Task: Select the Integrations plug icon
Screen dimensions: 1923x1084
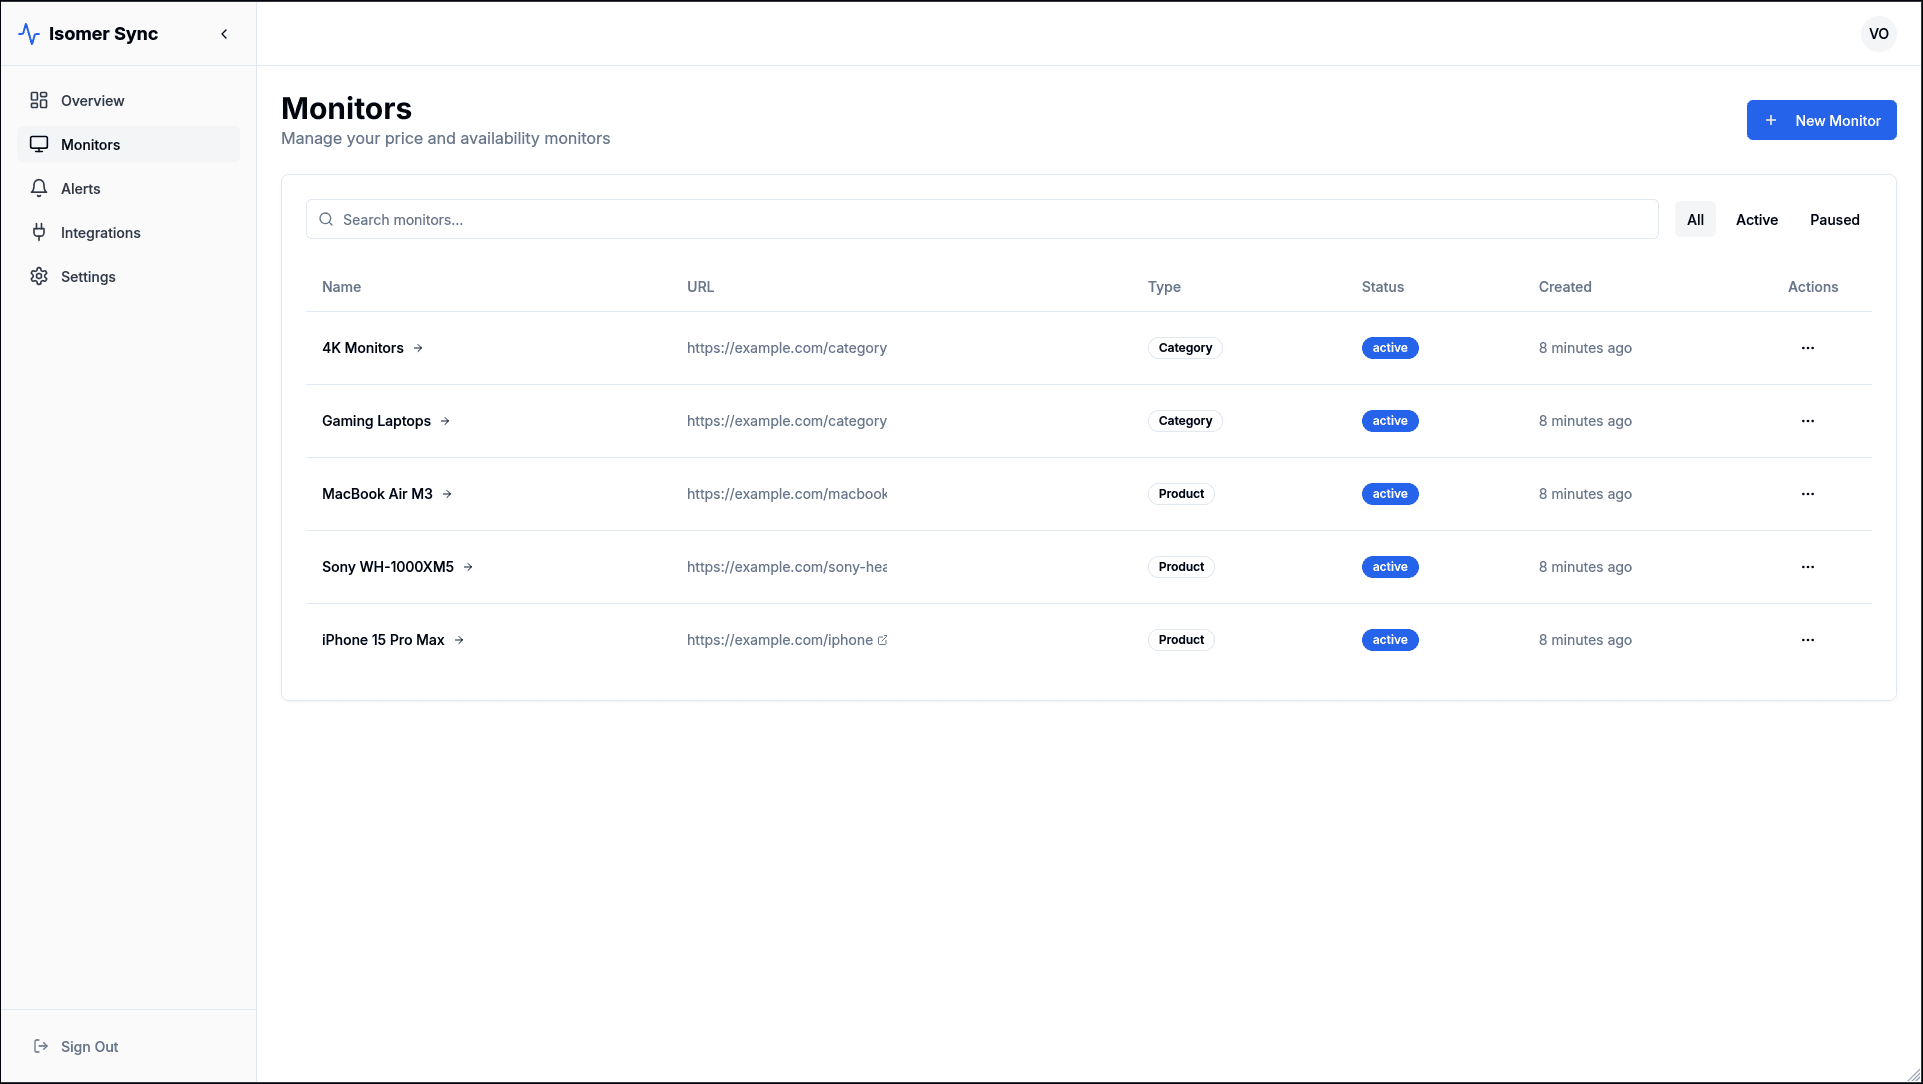Action: (39, 232)
